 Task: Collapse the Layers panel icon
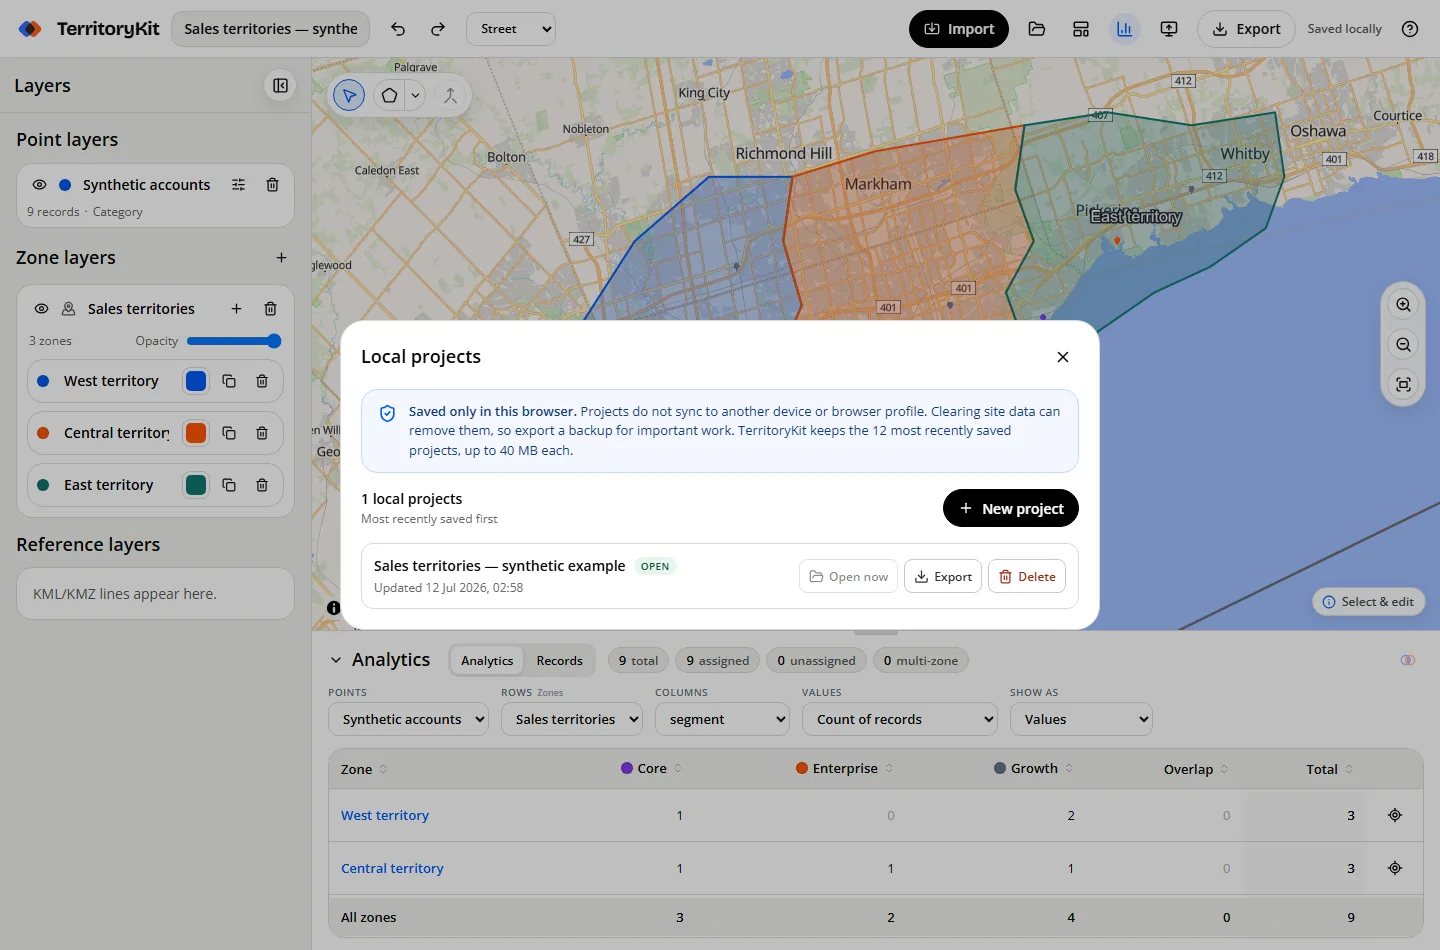(x=280, y=86)
